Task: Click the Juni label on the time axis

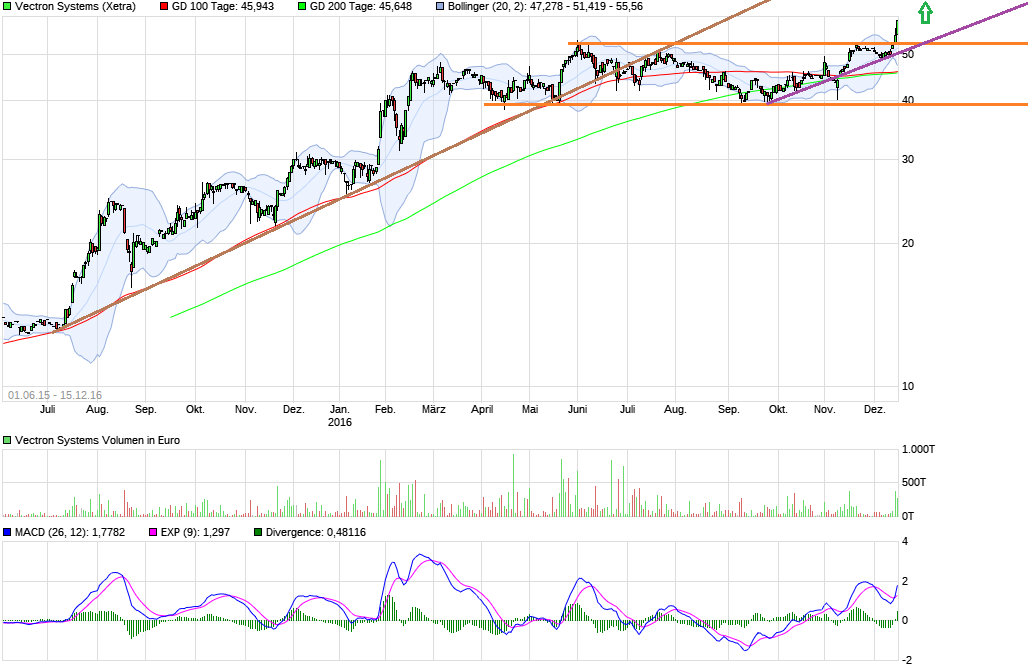Action: [x=579, y=409]
